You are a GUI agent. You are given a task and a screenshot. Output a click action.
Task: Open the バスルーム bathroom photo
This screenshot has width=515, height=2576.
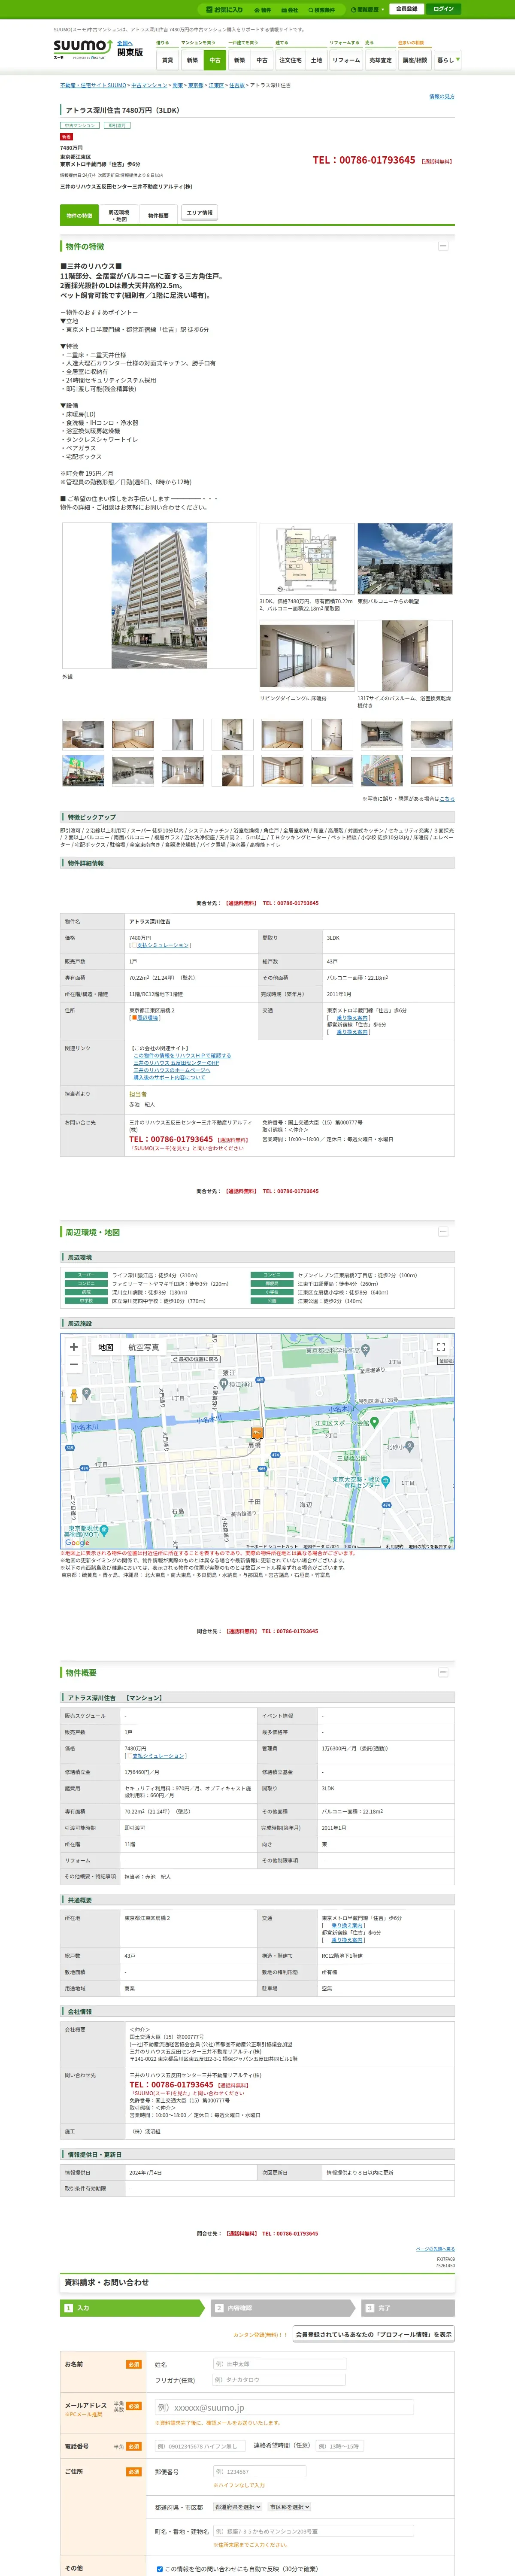405,656
